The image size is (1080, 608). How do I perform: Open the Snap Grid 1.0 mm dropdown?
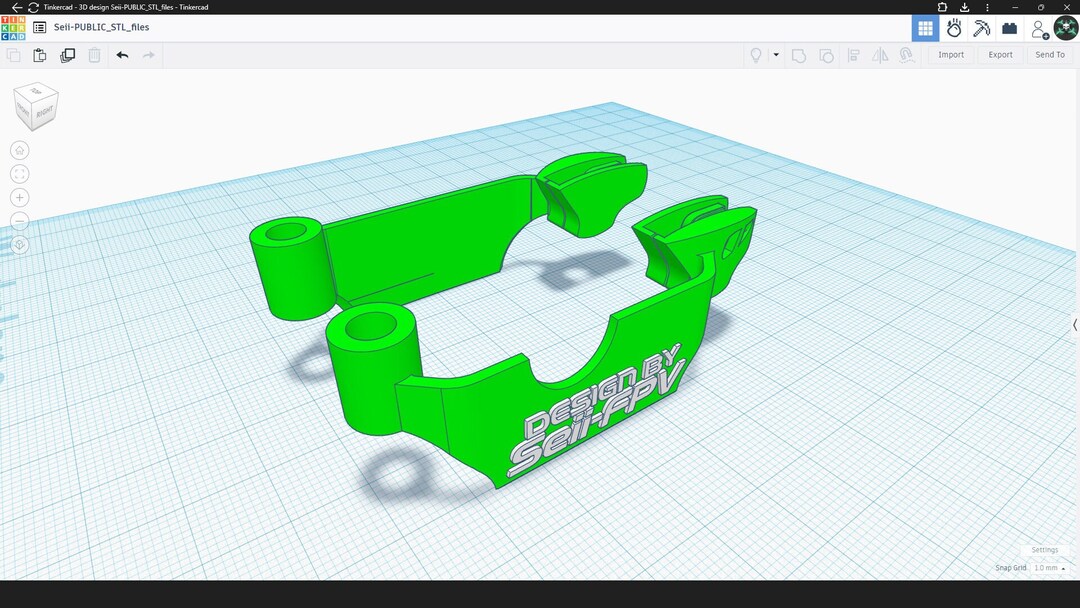tap(1046, 568)
